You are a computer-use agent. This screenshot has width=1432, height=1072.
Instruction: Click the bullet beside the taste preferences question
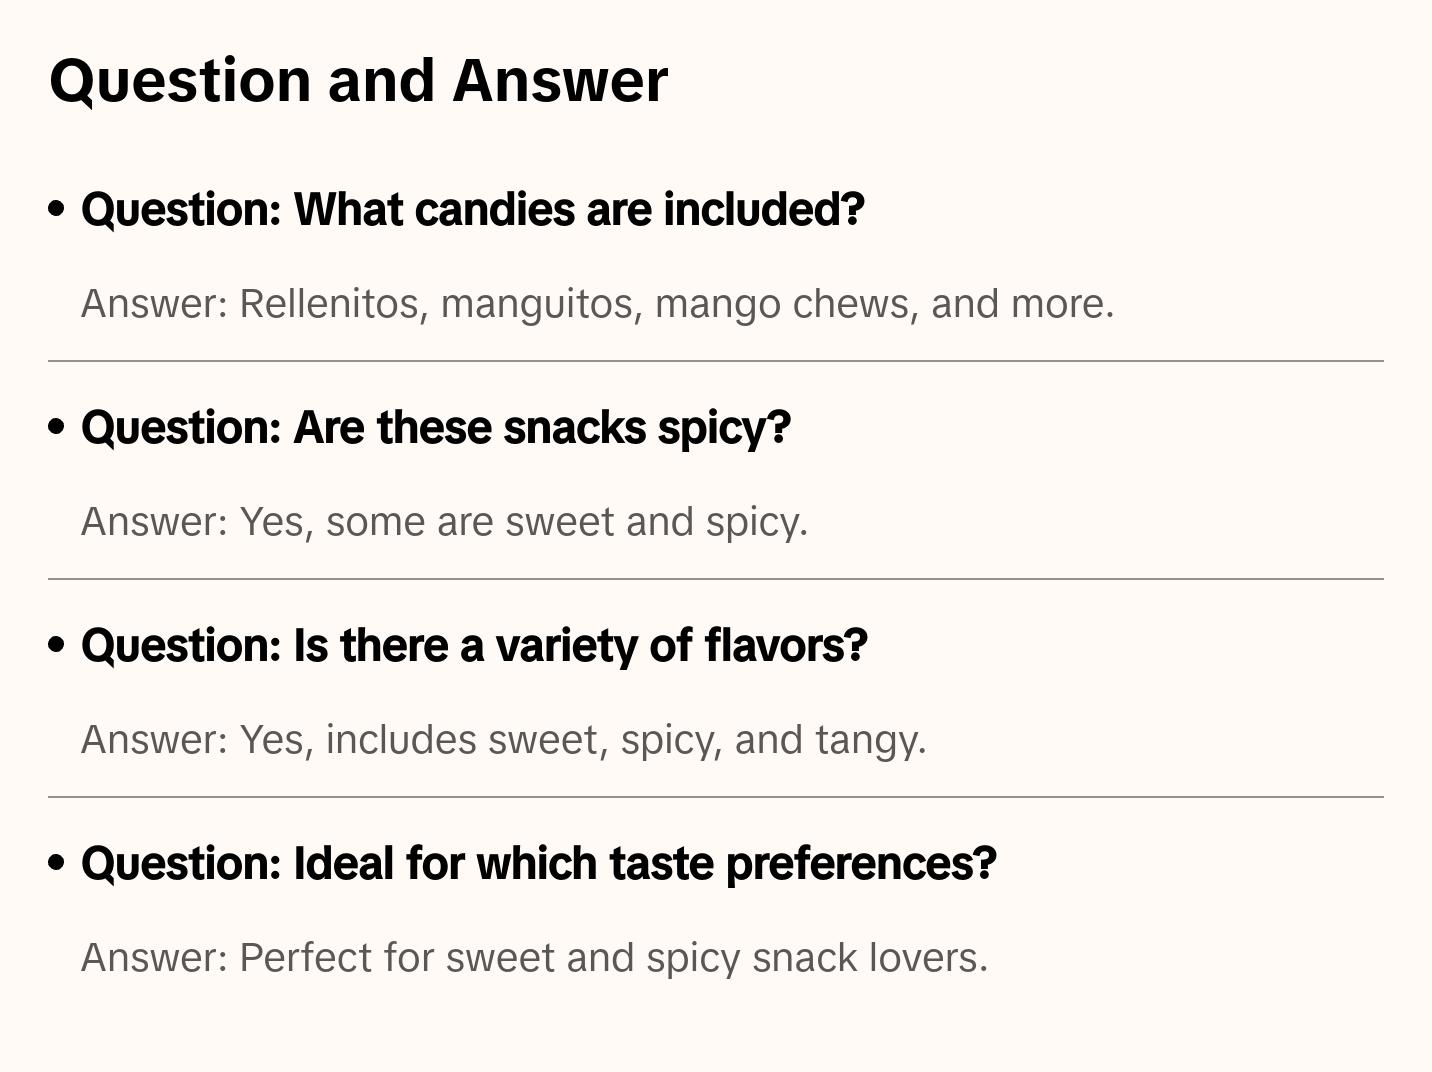57,863
